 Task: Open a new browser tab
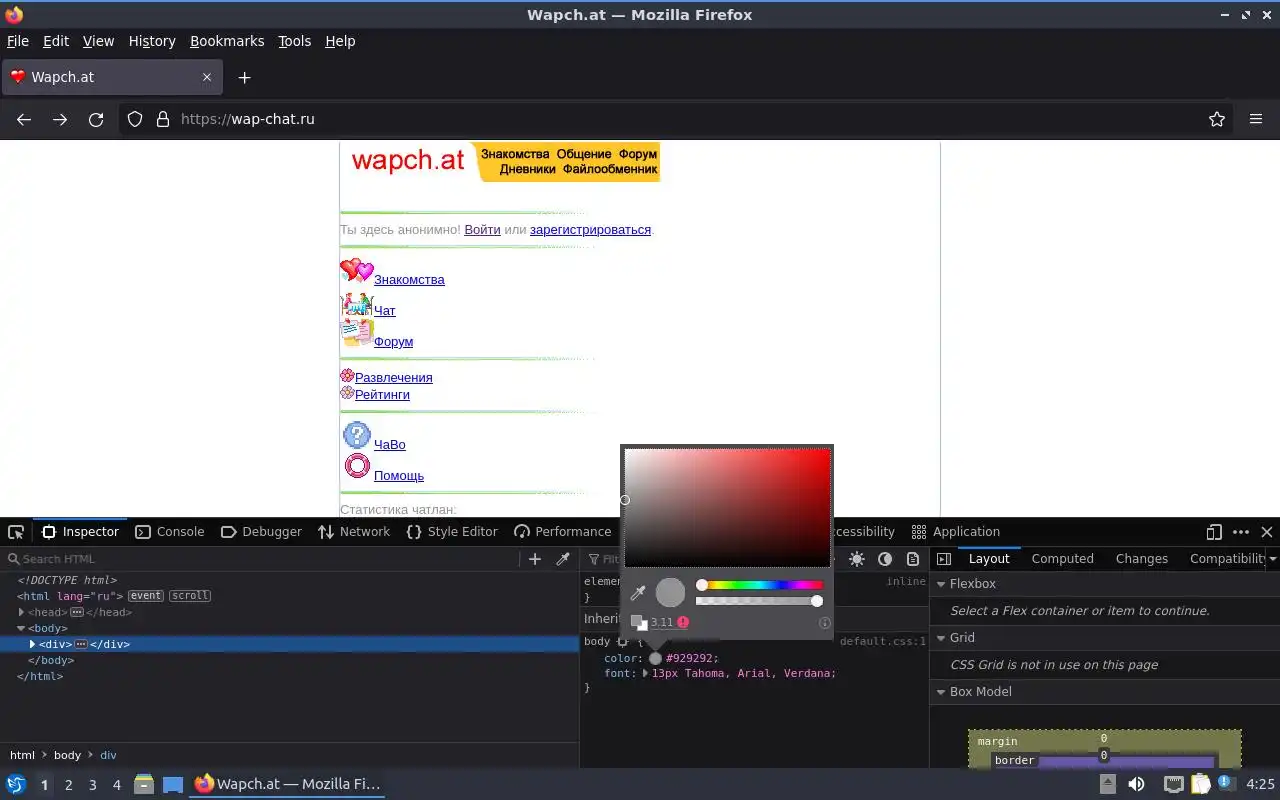pyautogui.click(x=244, y=77)
